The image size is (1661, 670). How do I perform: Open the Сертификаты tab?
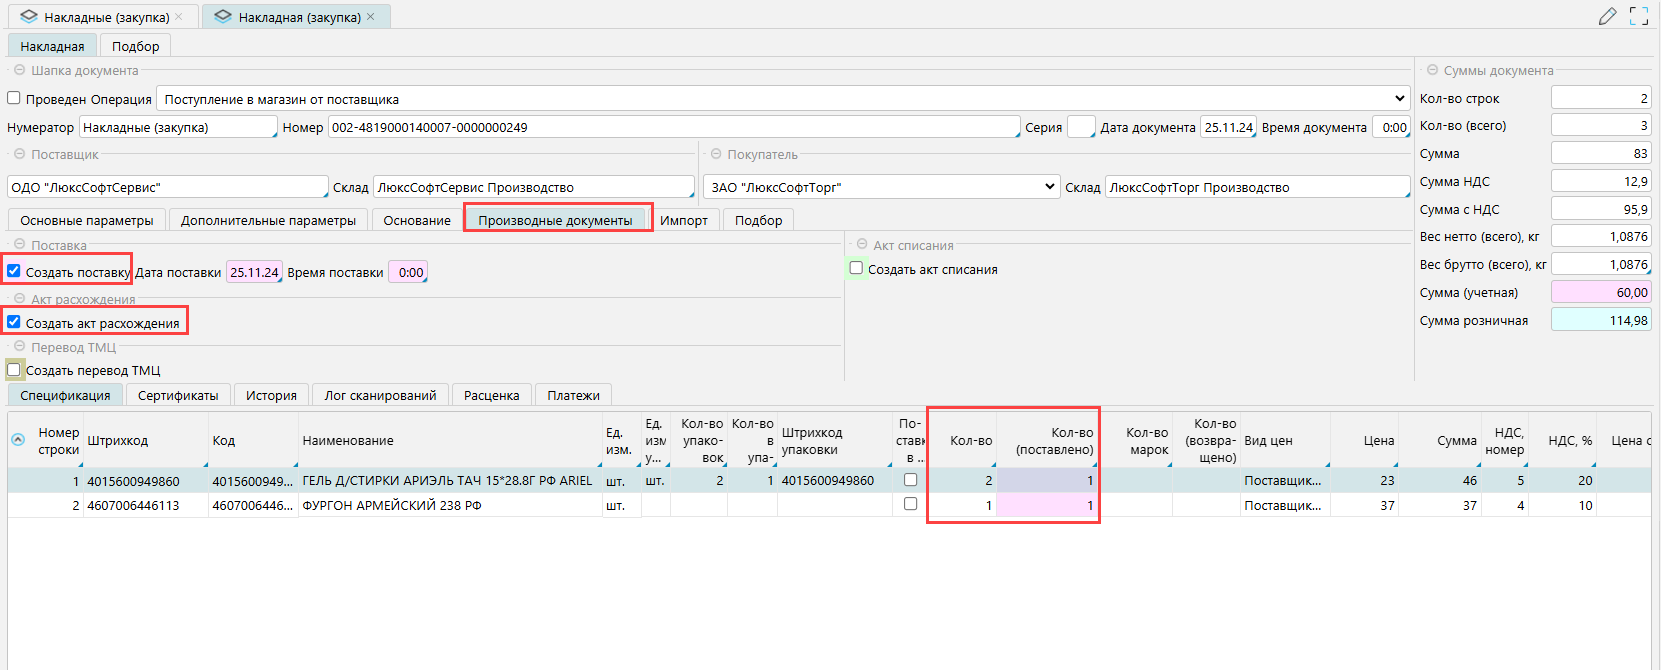click(x=178, y=395)
